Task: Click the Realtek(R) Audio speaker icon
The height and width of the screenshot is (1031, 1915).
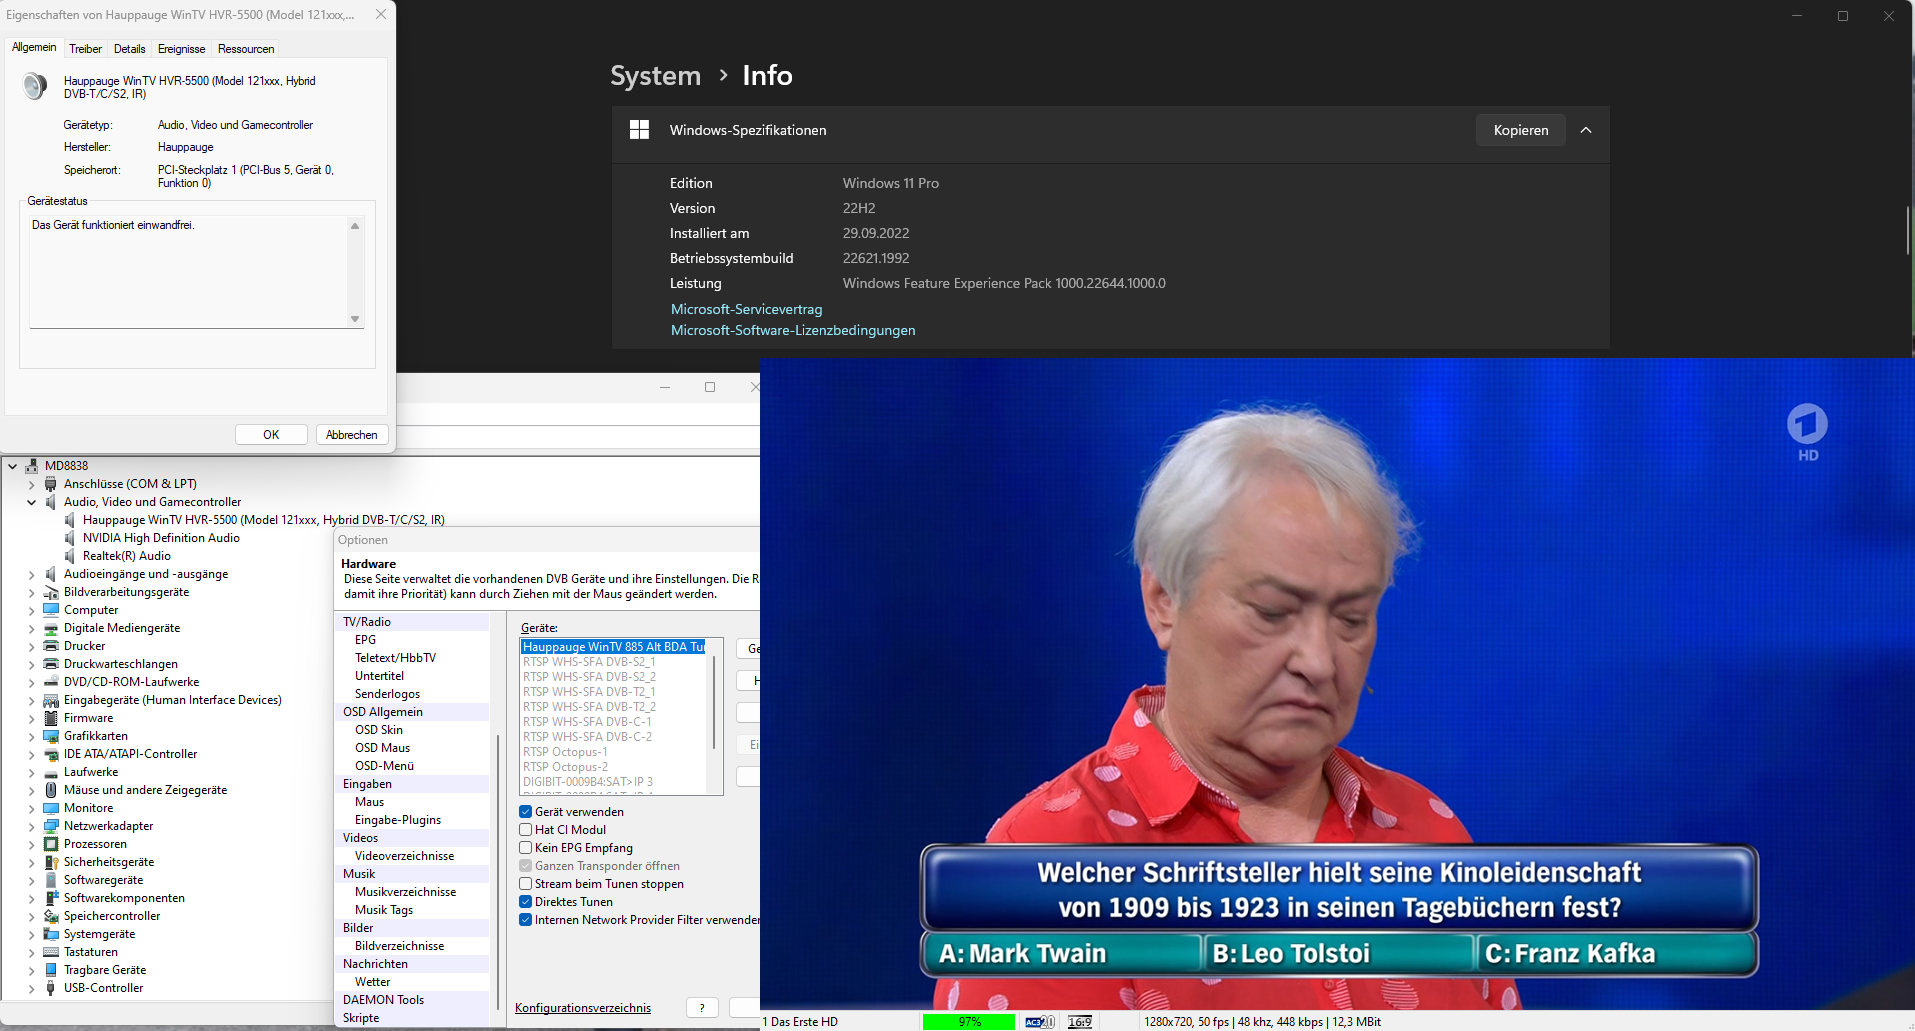Action: (x=70, y=556)
